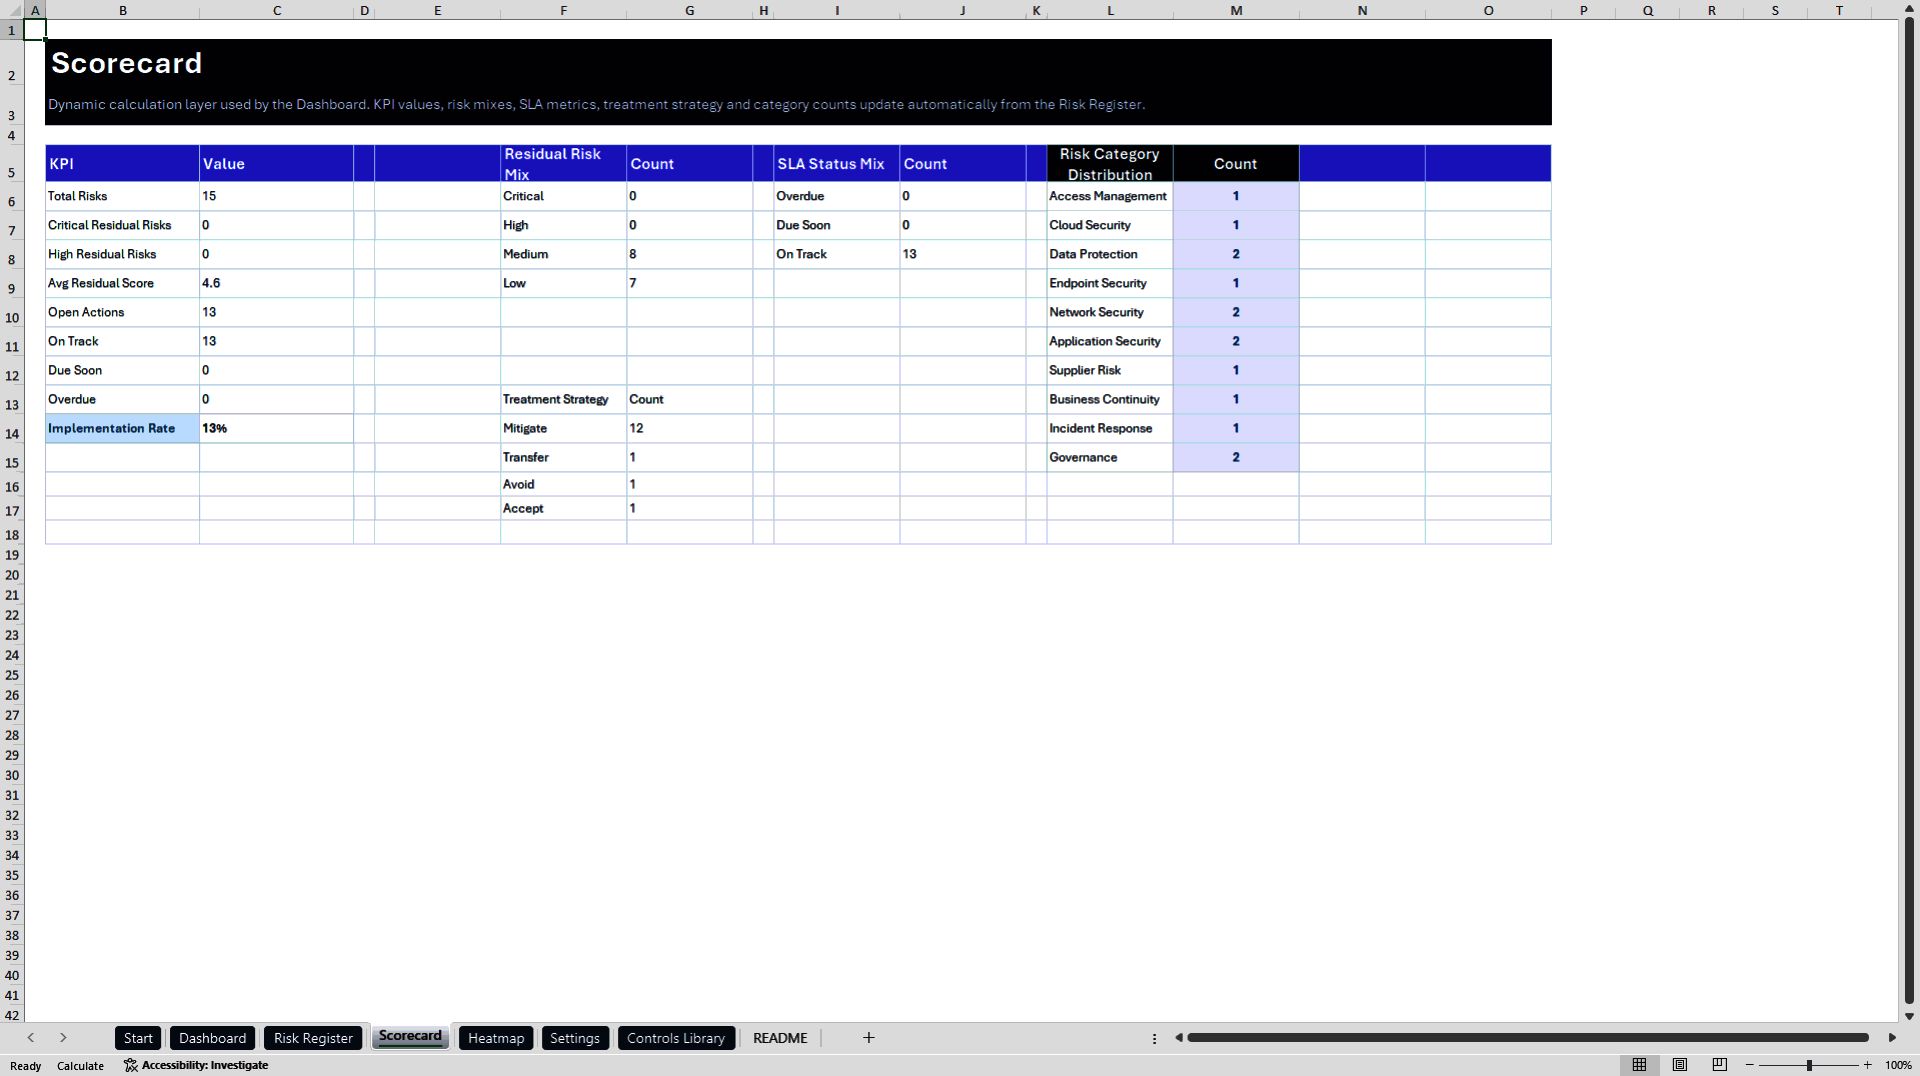Switch to Page Layout view icon
Screen dimensions: 1920x1076
click(x=1680, y=1065)
